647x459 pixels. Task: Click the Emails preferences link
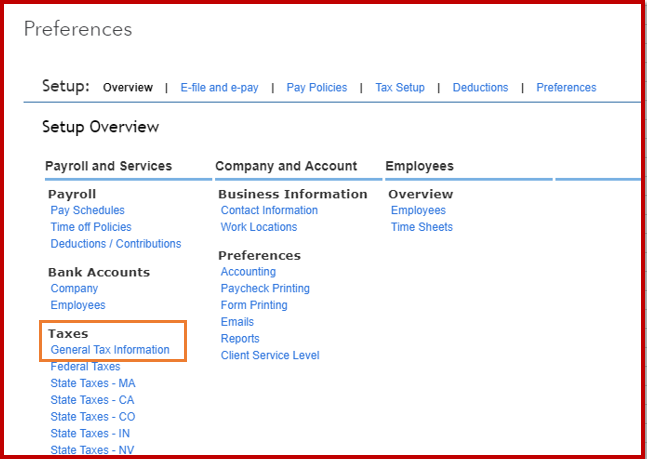coord(237,322)
